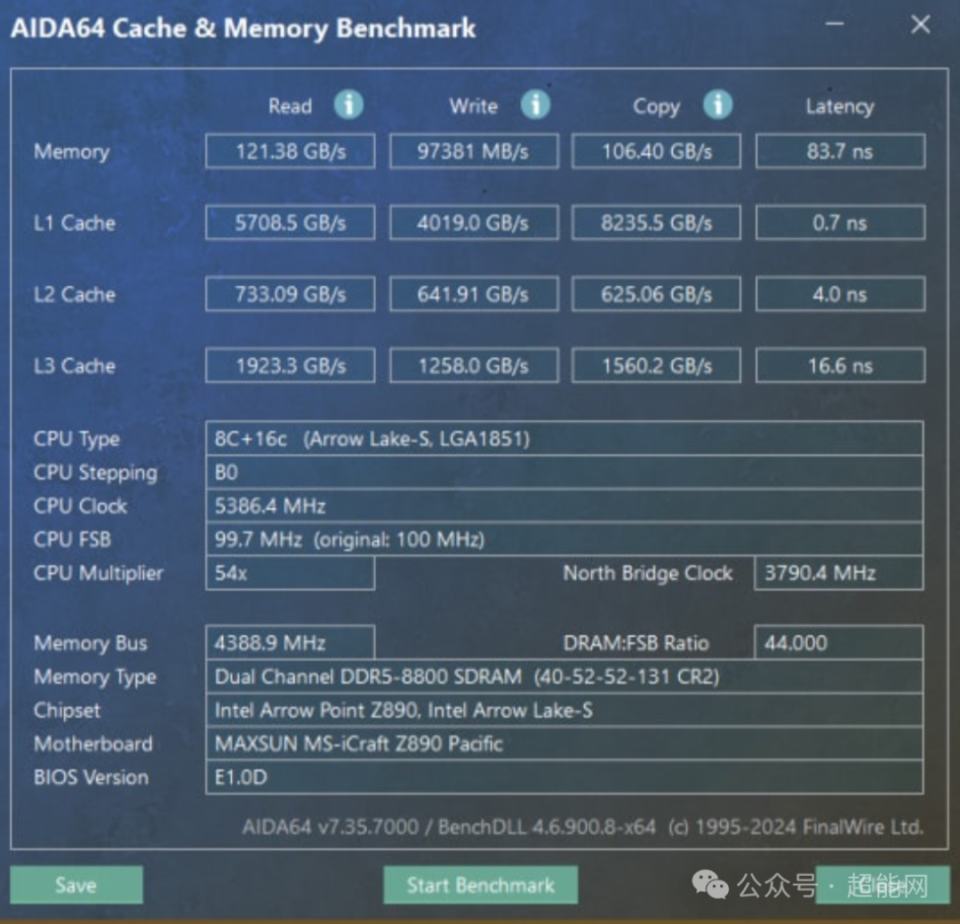Click the Memory row label
The image size is (960, 924).
(x=72, y=152)
